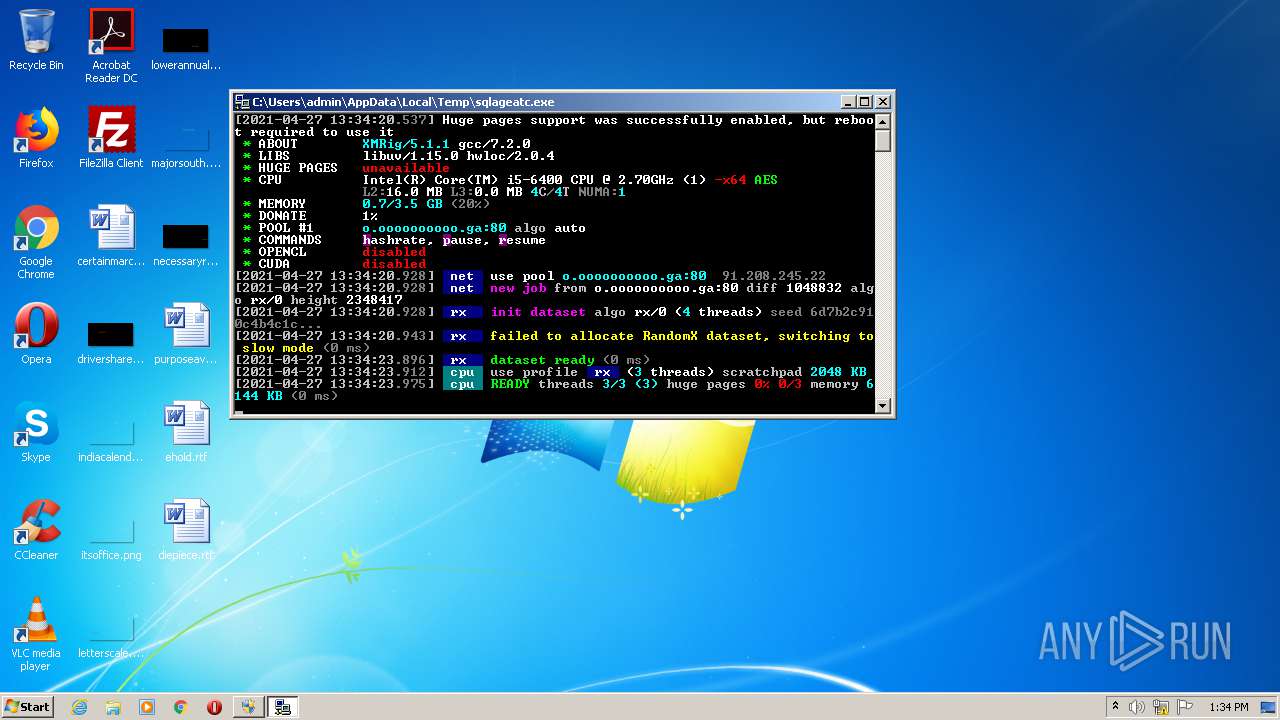Open the Action Center flag icon

click(x=1185, y=707)
